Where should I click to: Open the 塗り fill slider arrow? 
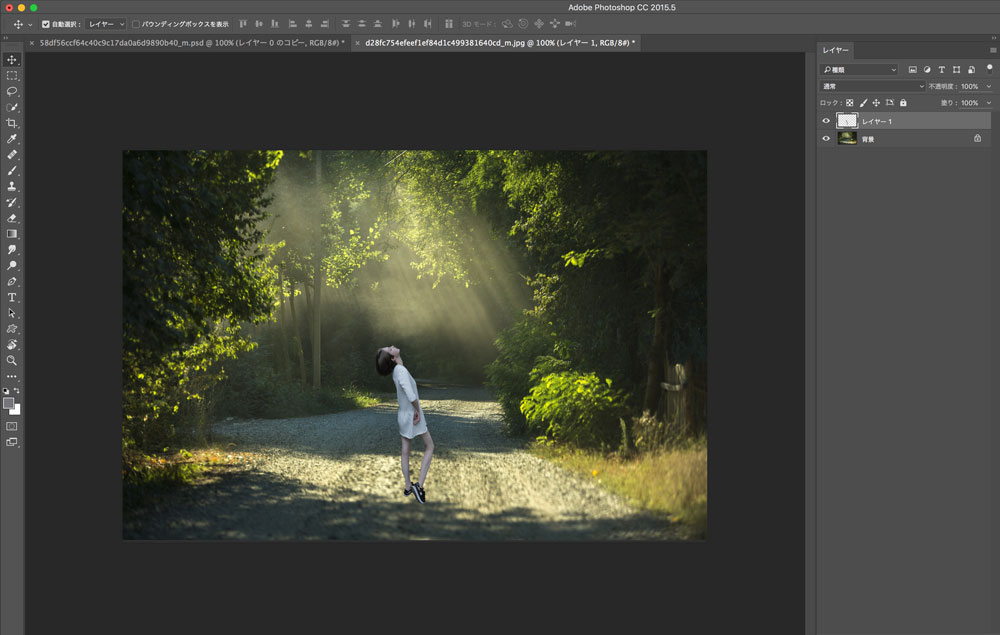pos(989,103)
